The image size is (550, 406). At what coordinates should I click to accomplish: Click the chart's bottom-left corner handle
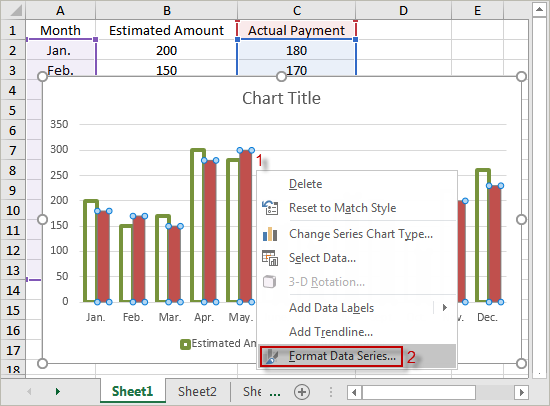(x=42, y=364)
